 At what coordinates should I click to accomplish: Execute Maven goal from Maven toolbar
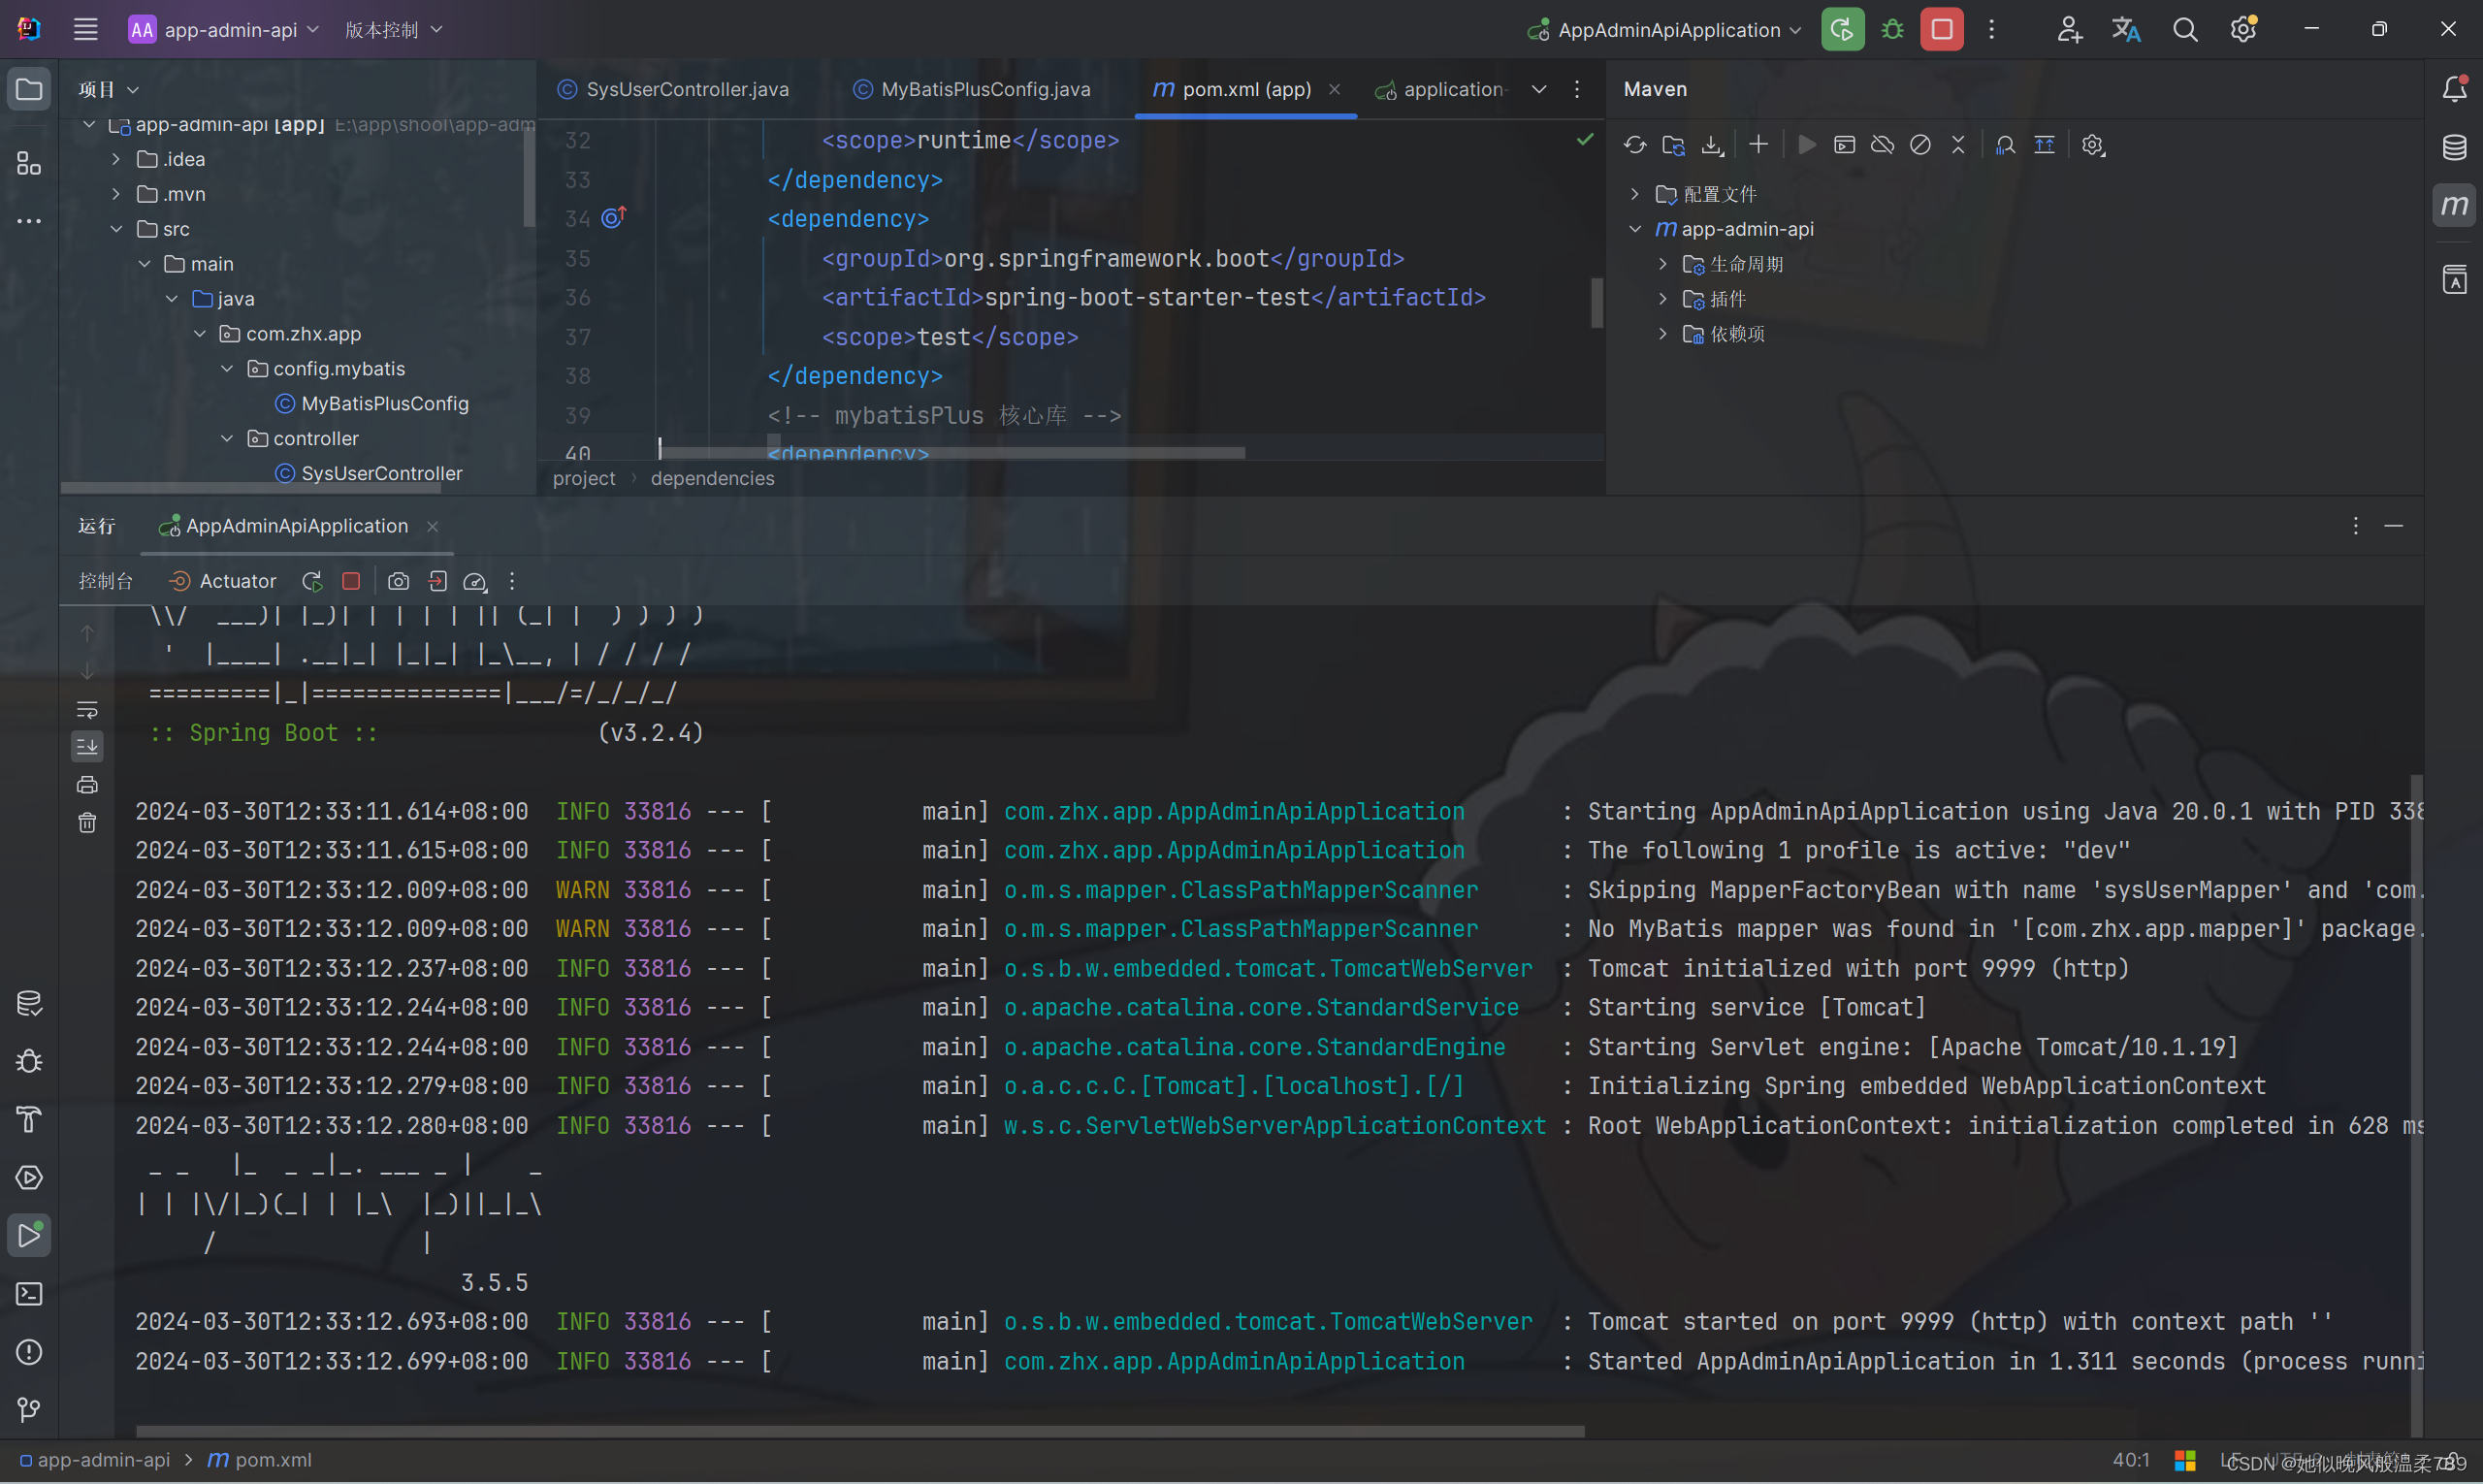(1844, 145)
